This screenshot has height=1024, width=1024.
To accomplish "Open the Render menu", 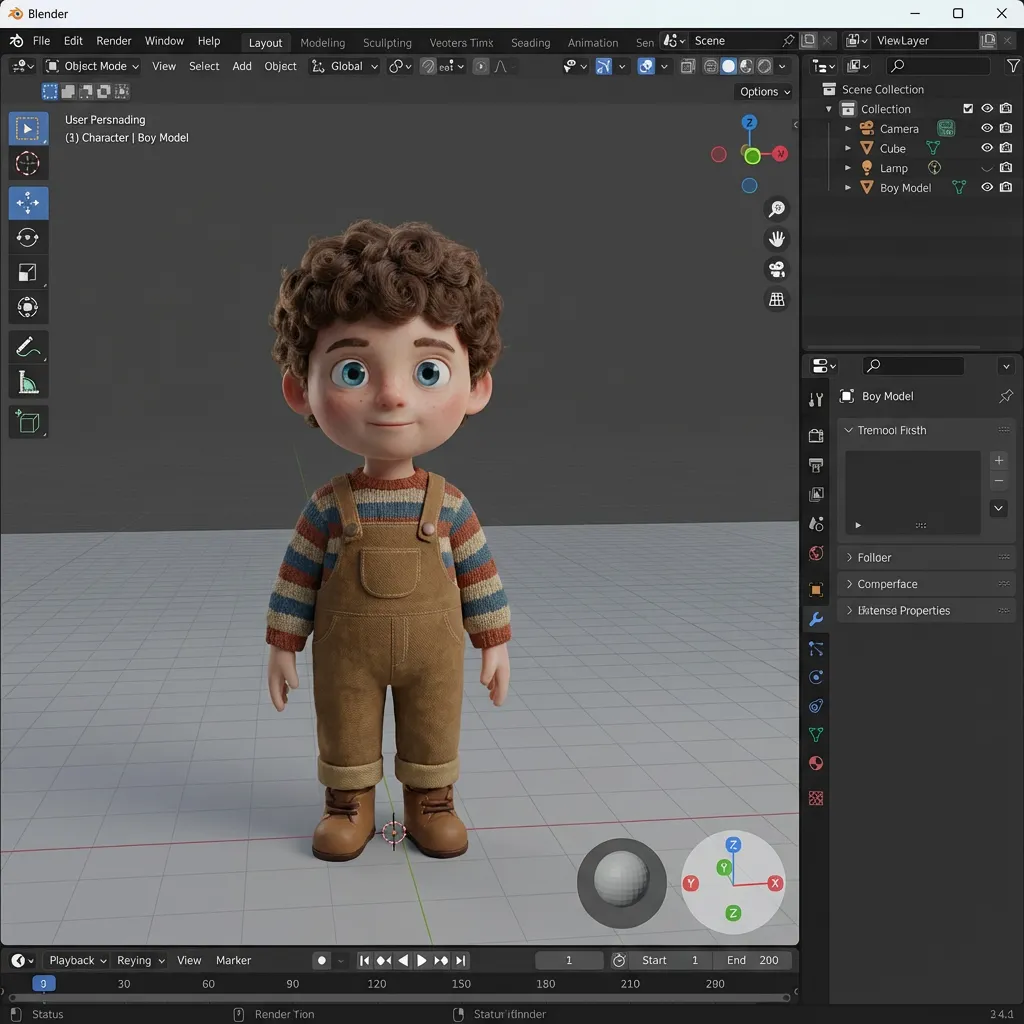I will pyautogui.click(x=113, y=41).
